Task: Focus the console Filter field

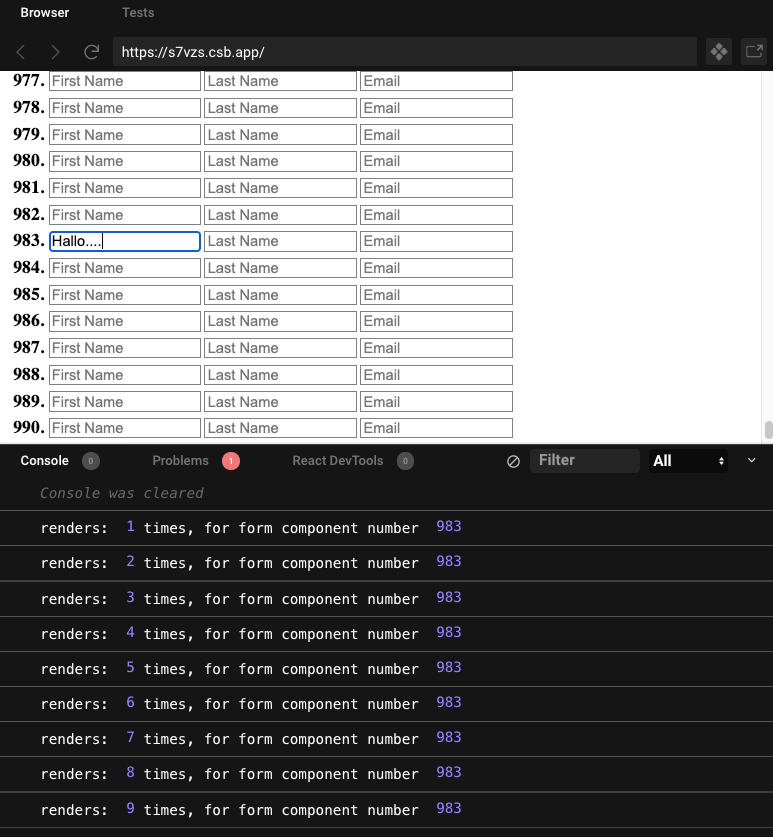Action: [585, 461]
